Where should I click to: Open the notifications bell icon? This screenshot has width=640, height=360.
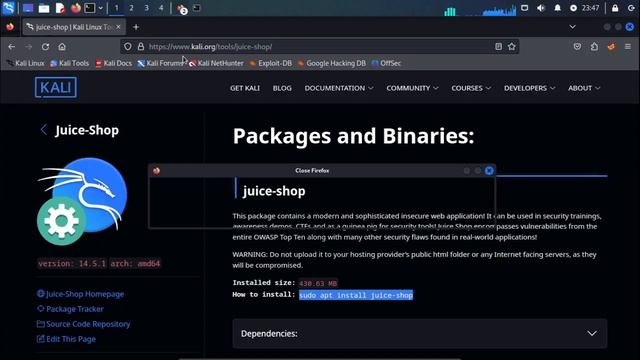click(557, 8)
